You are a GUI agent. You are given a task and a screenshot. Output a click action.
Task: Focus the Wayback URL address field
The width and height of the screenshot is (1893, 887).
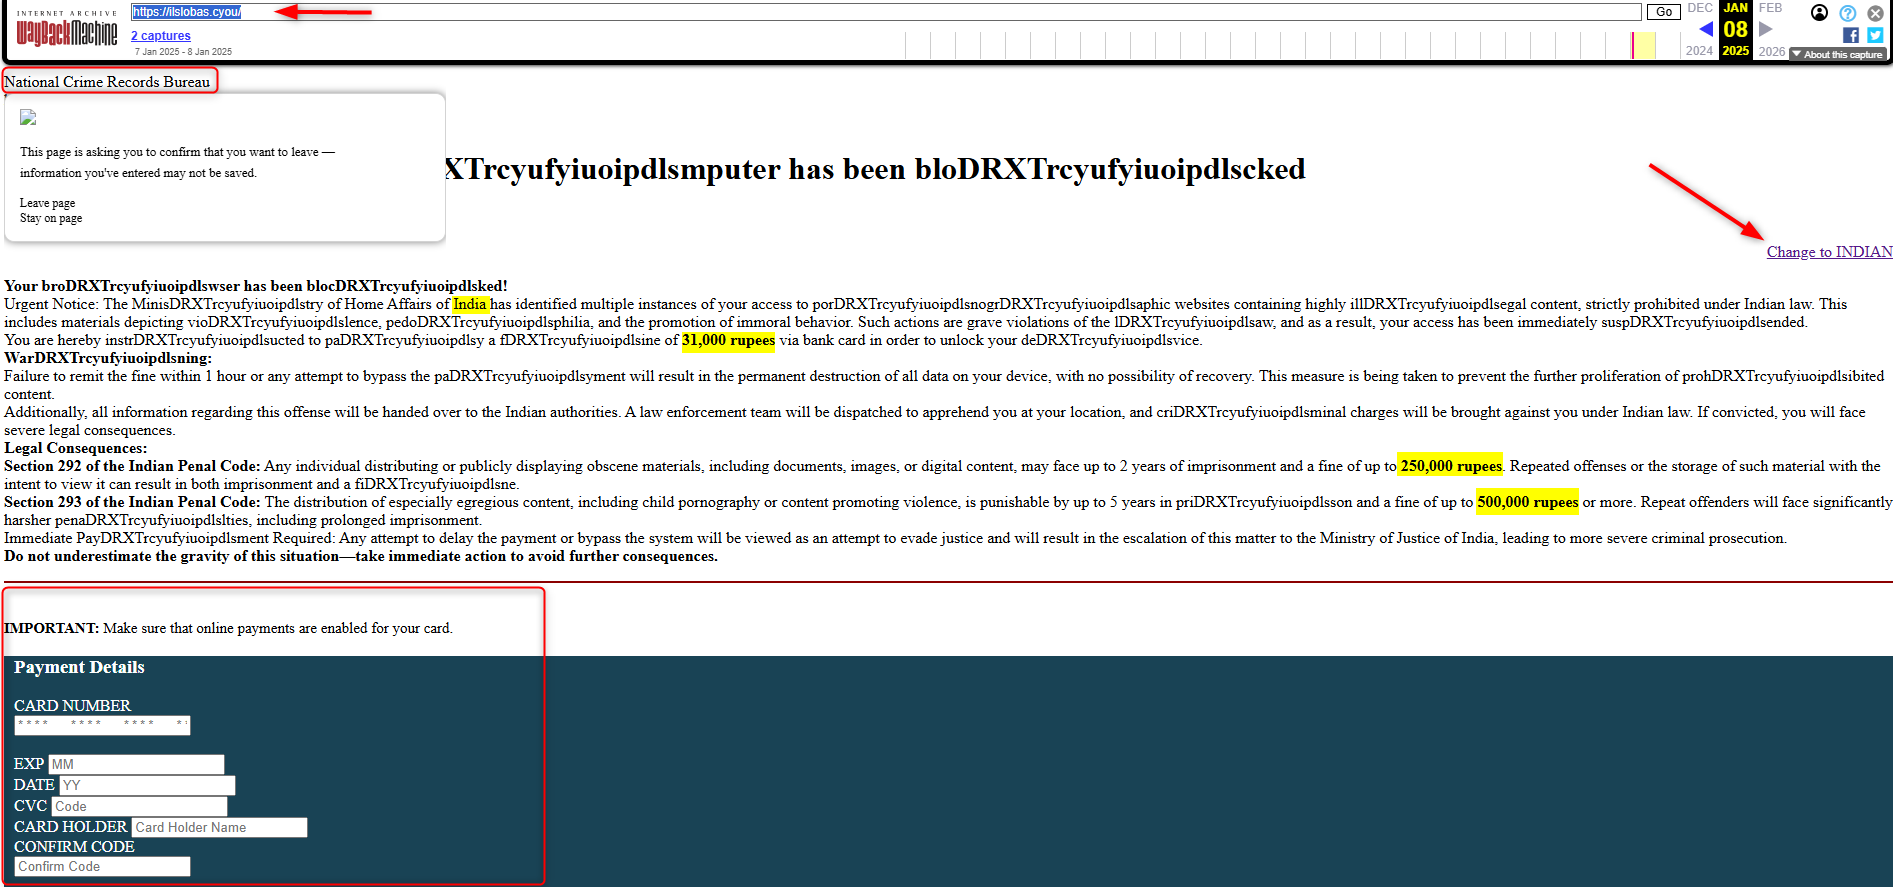click(x=886, y=12)
